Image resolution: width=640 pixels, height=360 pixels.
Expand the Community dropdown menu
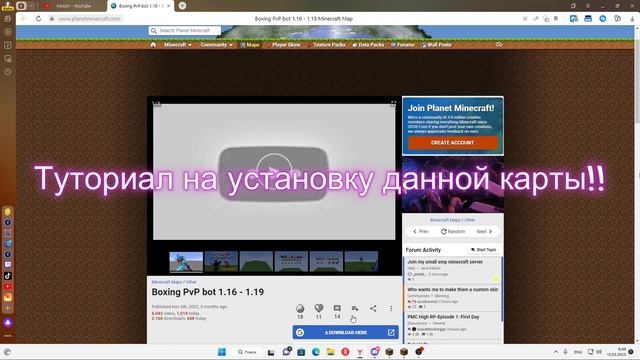pos(216,44)
